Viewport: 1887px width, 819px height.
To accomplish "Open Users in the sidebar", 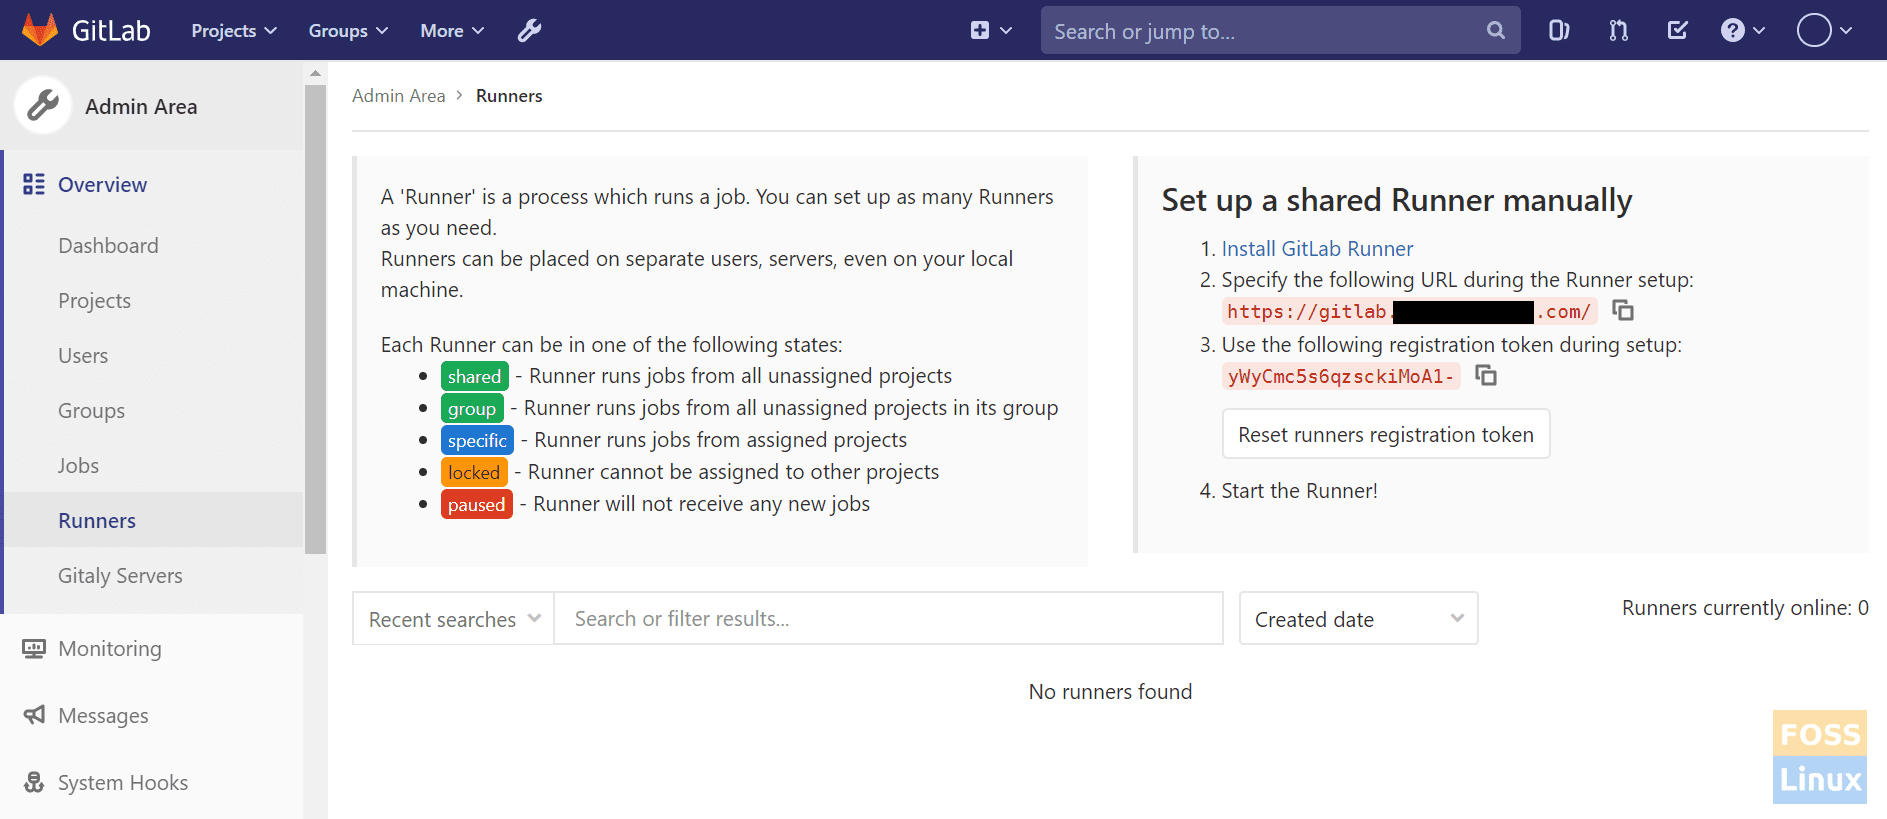I will pos(83,356).
